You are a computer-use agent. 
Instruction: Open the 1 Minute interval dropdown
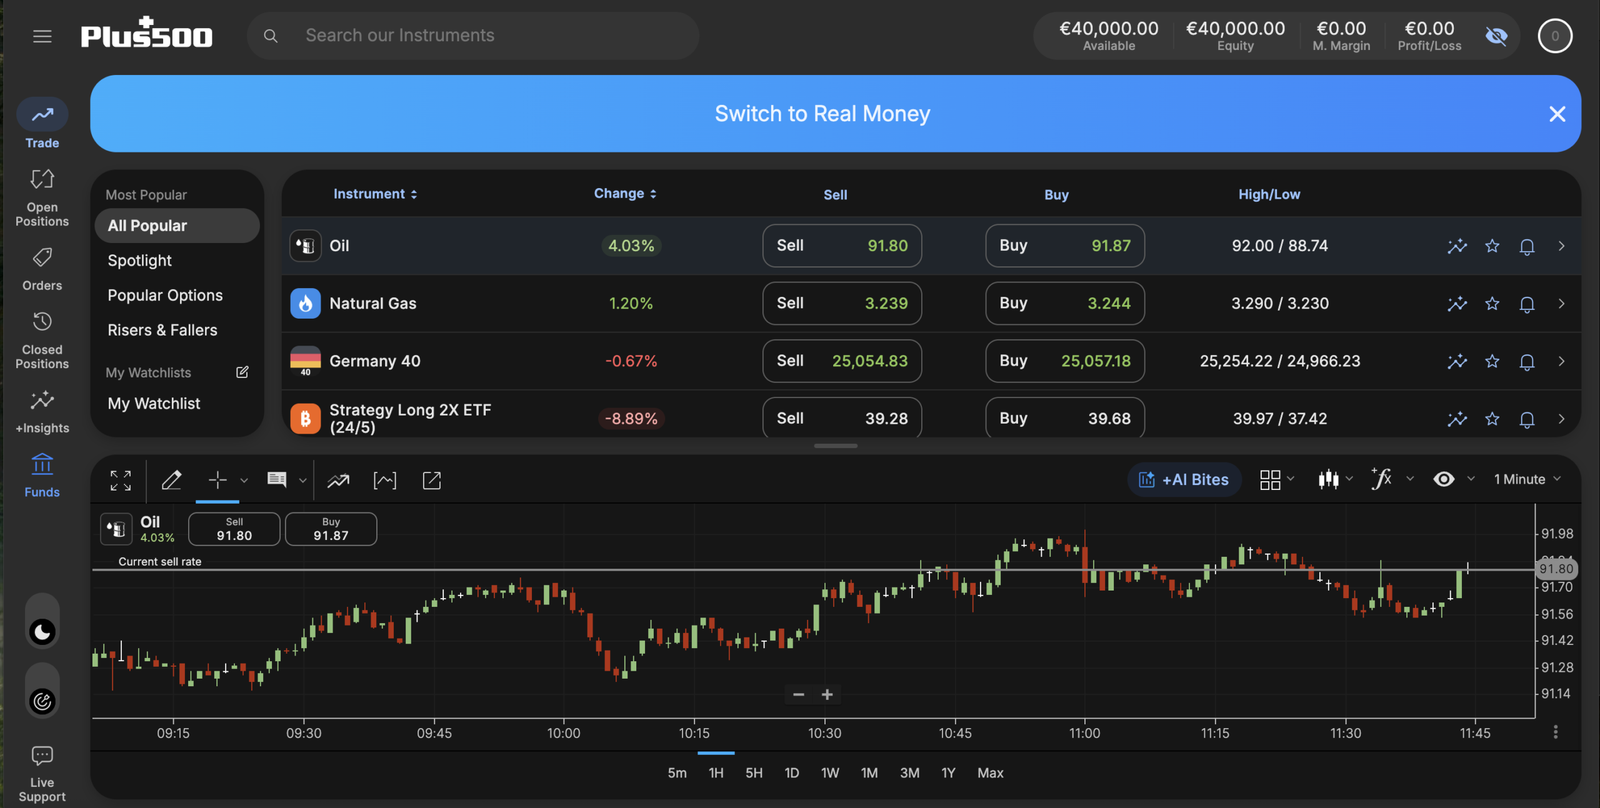(1527, 480)
